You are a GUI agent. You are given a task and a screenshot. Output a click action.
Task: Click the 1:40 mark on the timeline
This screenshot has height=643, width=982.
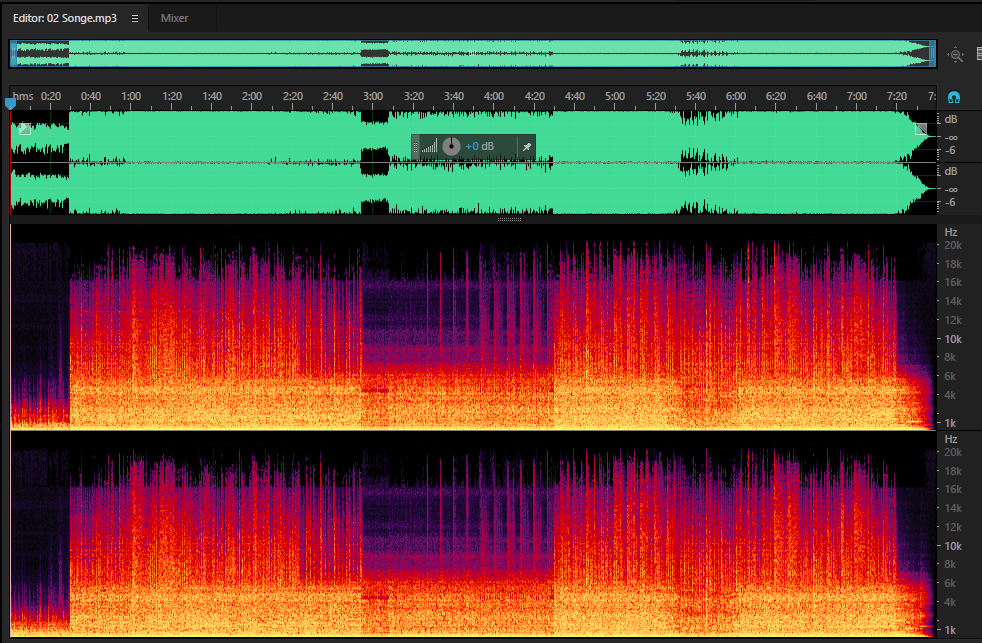pyautogui.click(x=212, y=96)
